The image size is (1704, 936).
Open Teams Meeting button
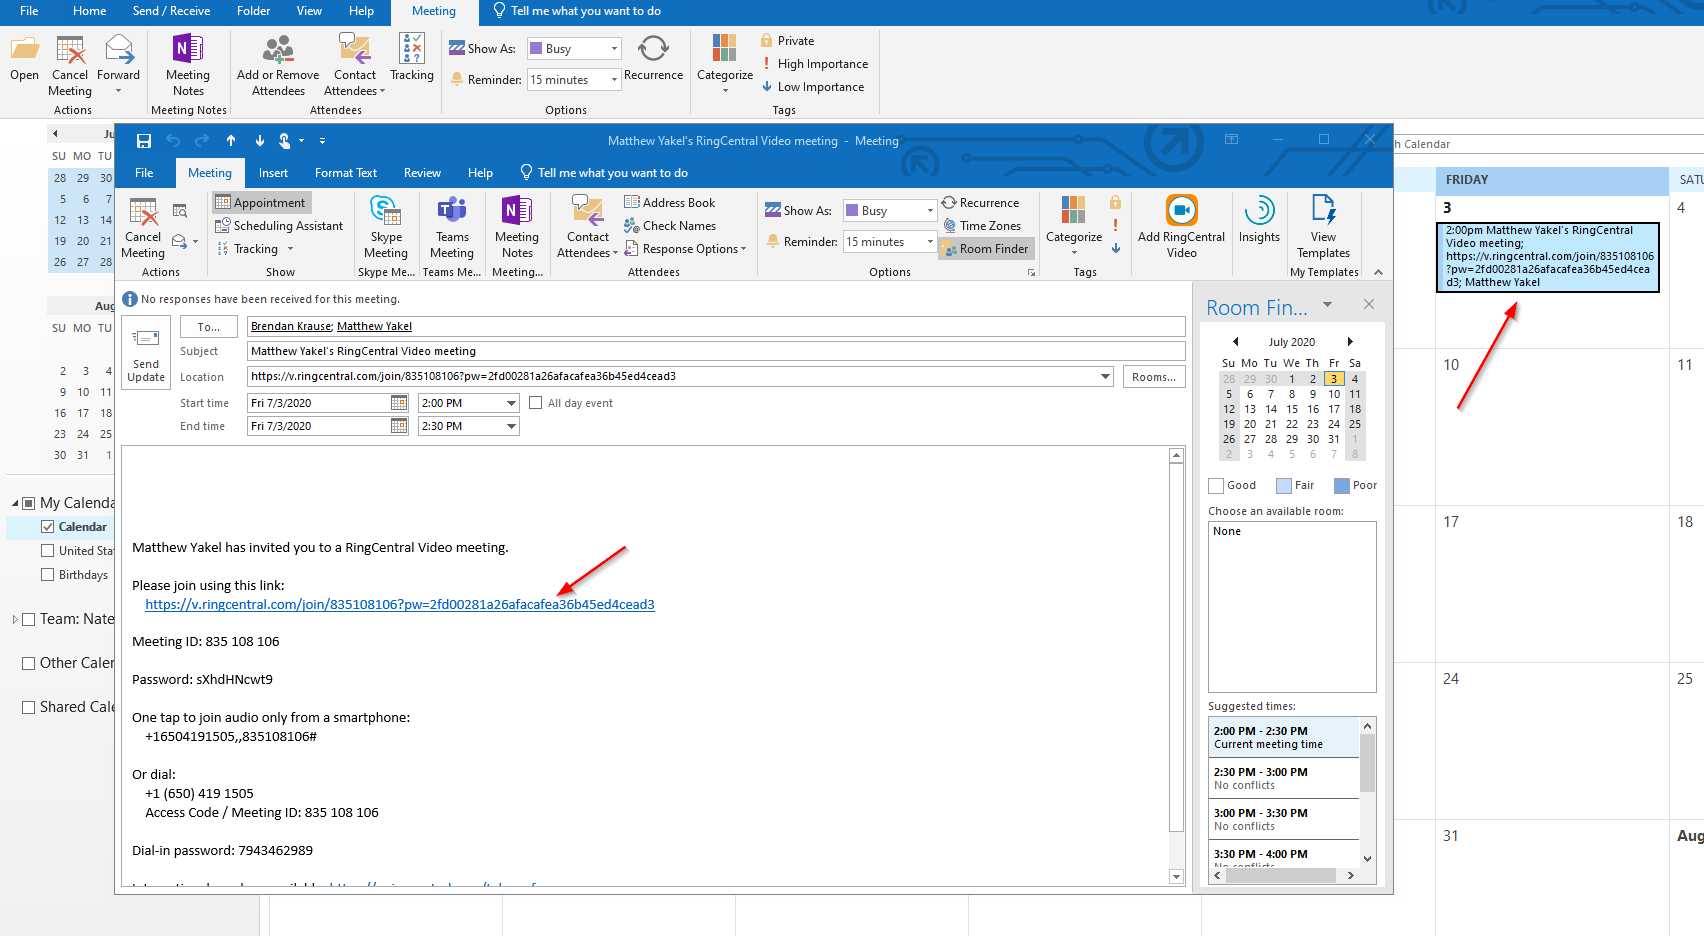(452, 228)
